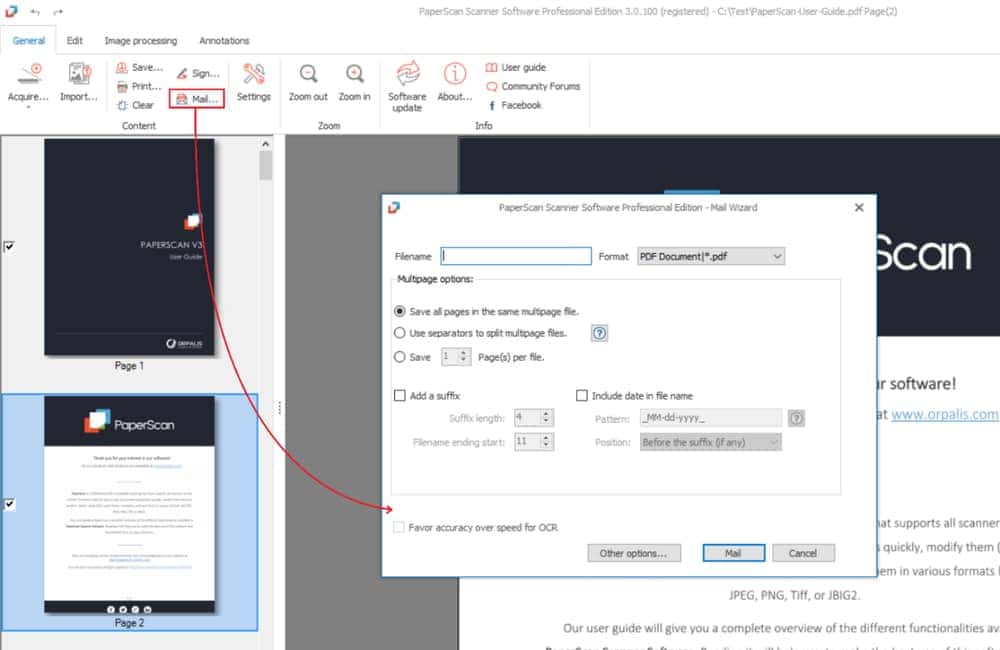Click the Mail button in the dialog

(733, 553)
